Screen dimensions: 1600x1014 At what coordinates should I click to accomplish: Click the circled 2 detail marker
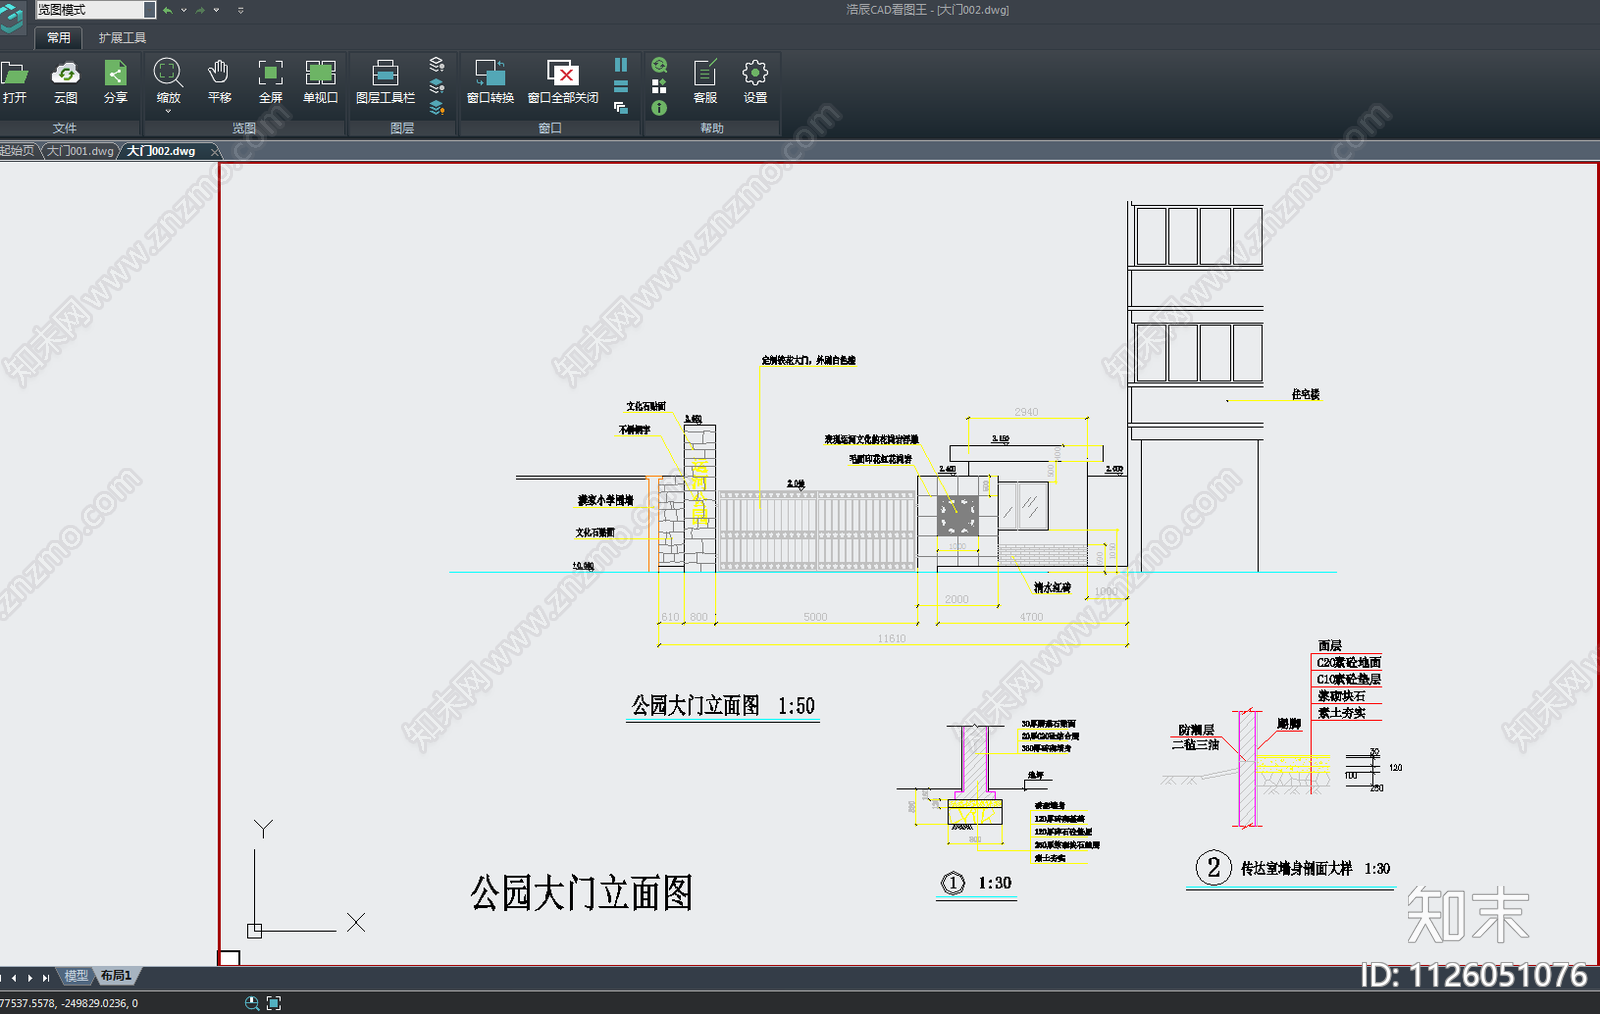(1213, 867)
